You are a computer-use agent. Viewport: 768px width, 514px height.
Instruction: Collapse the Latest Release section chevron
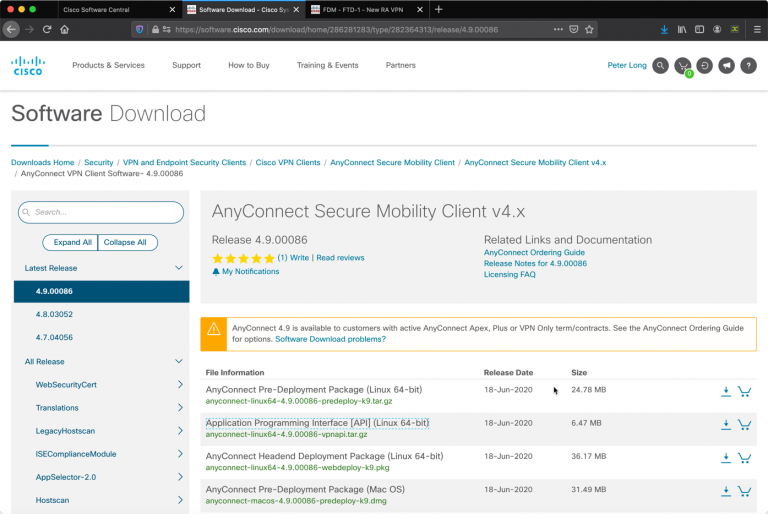(179, 268)
